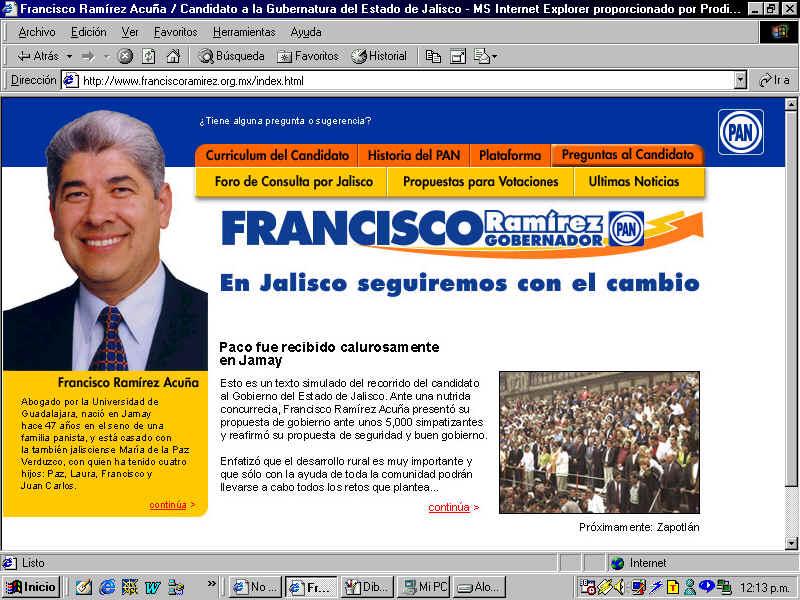Launch the first quick launch icon beside Inicio

click(83, 587)
